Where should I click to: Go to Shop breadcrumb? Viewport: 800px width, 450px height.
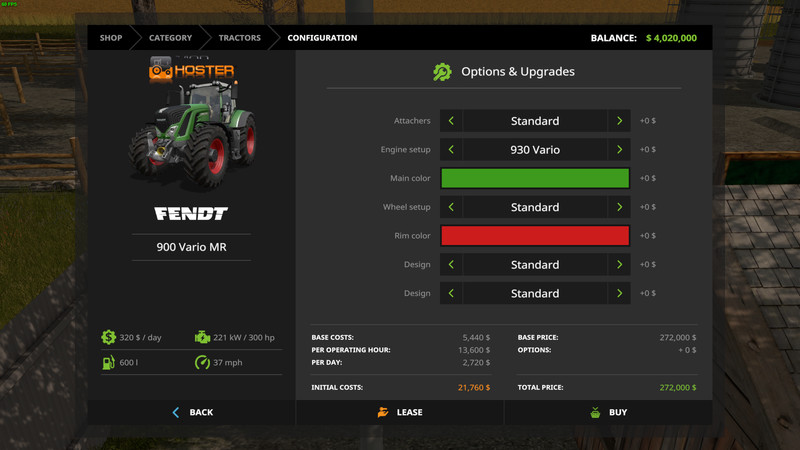(111, 38)
